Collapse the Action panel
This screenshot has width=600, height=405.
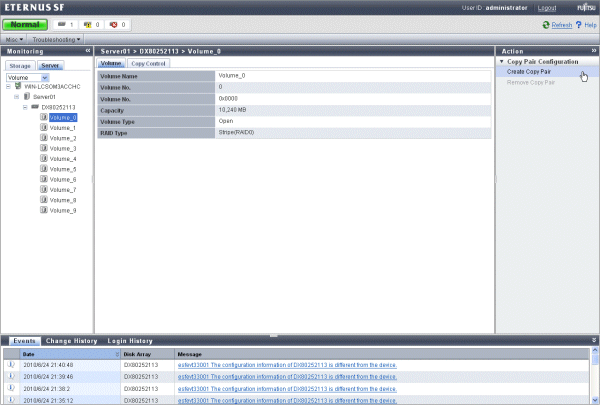(594, 51)
